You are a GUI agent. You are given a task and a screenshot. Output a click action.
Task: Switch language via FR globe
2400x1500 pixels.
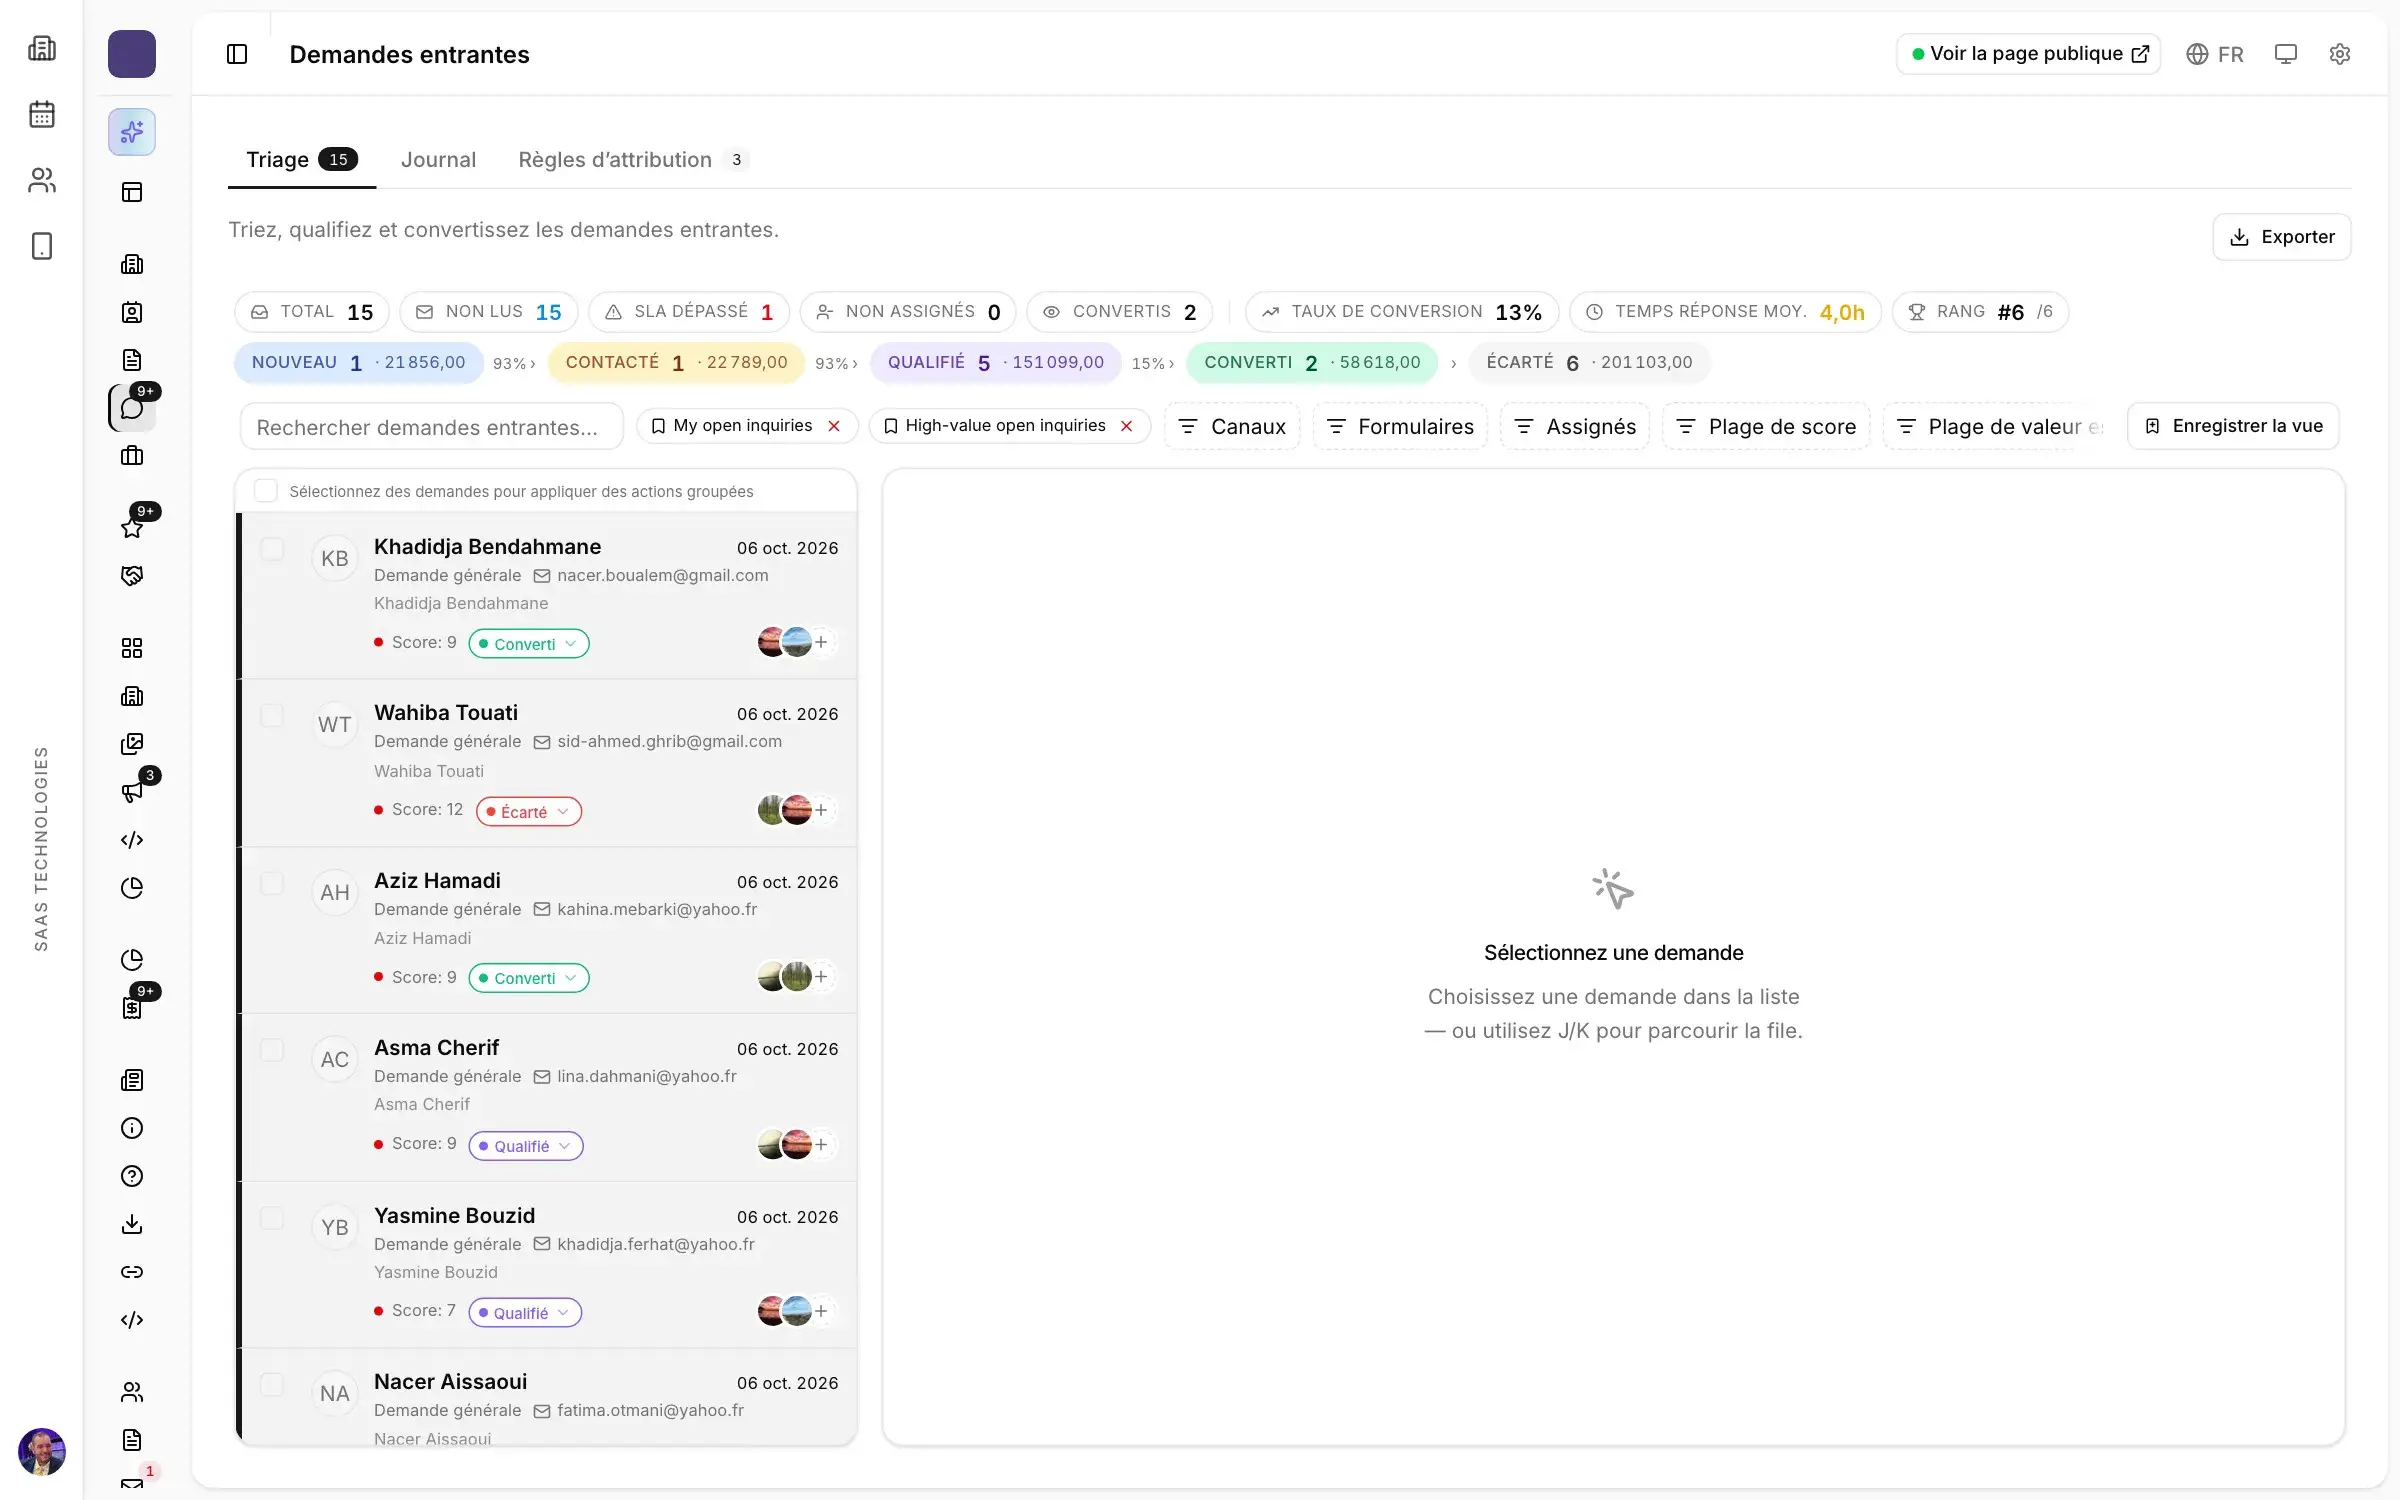point(2214,54)
